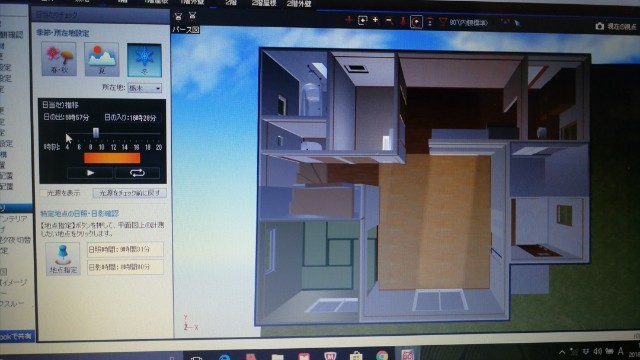Click the camera 現在の視点 icon
Image resolution: width=640 pixels, height=360 pixels.
click(600, 26)
